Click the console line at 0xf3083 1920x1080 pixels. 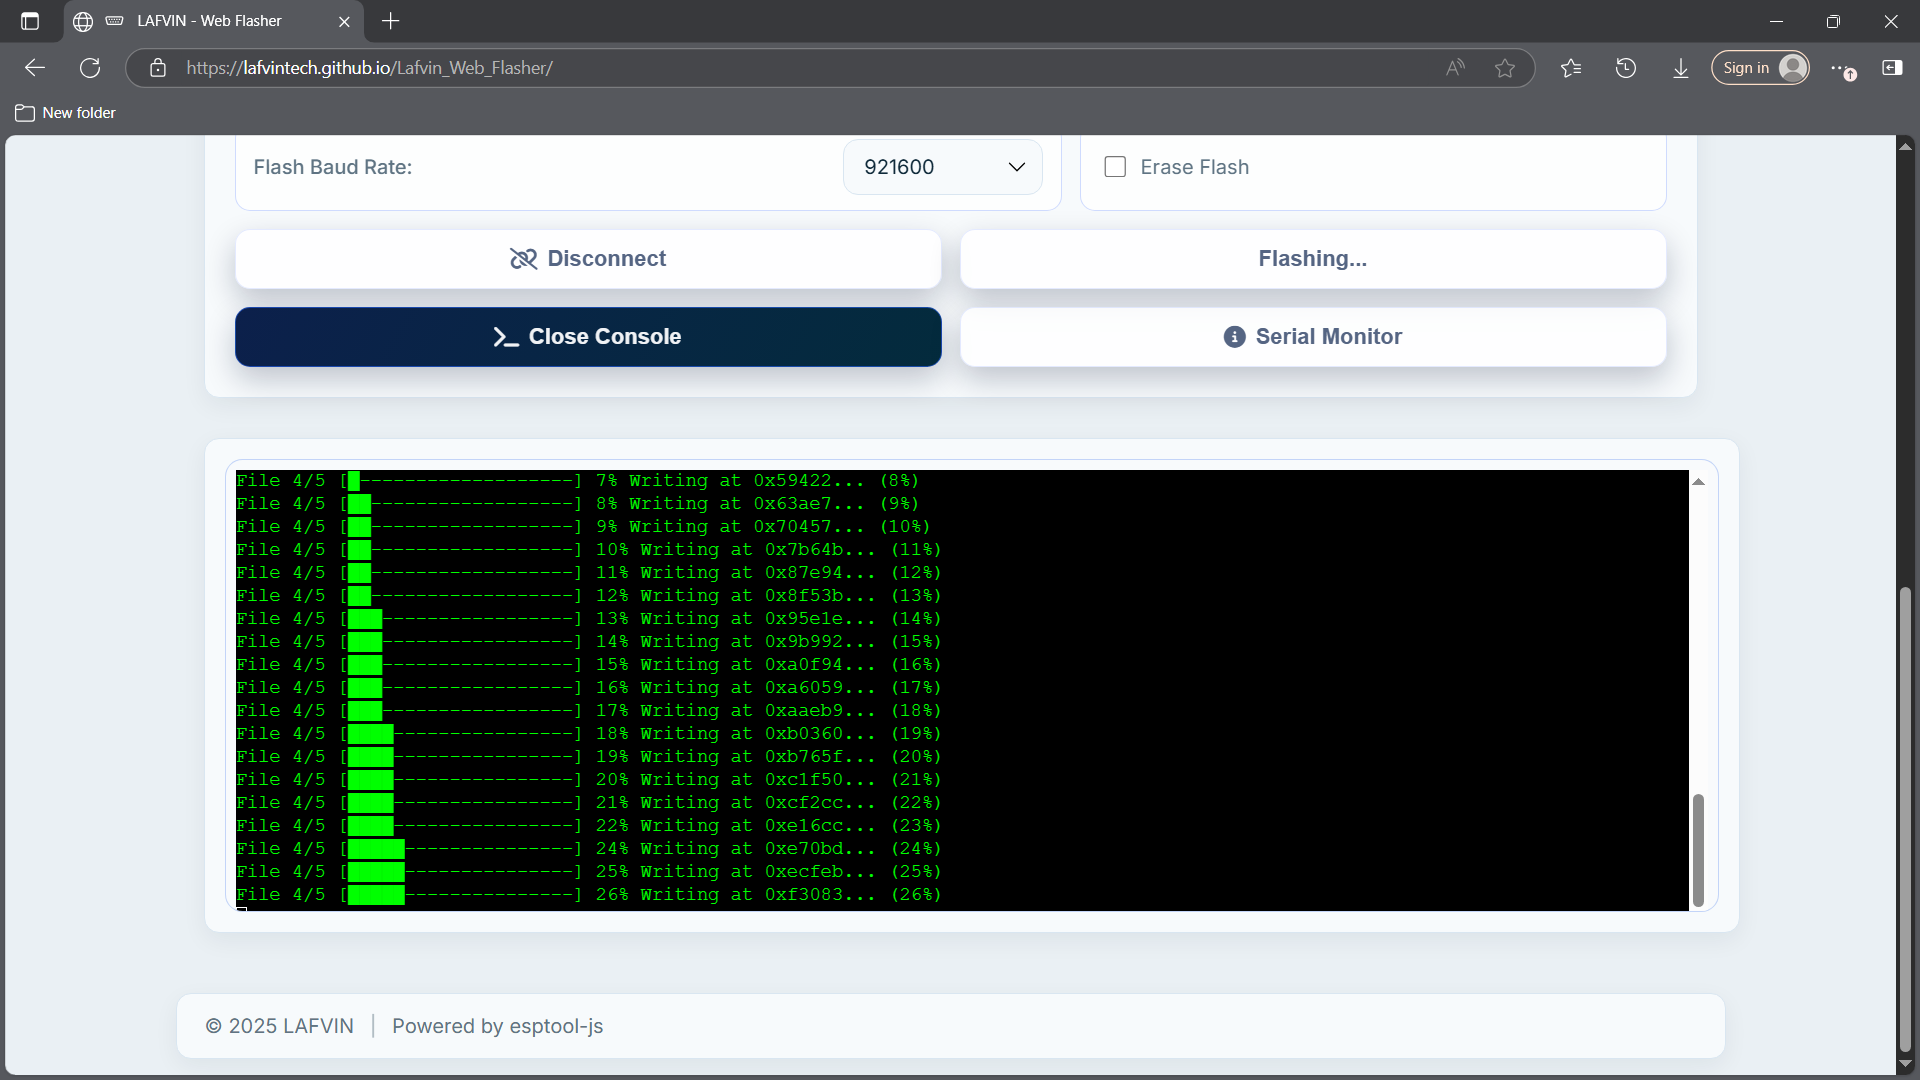[x=588, y=895]
